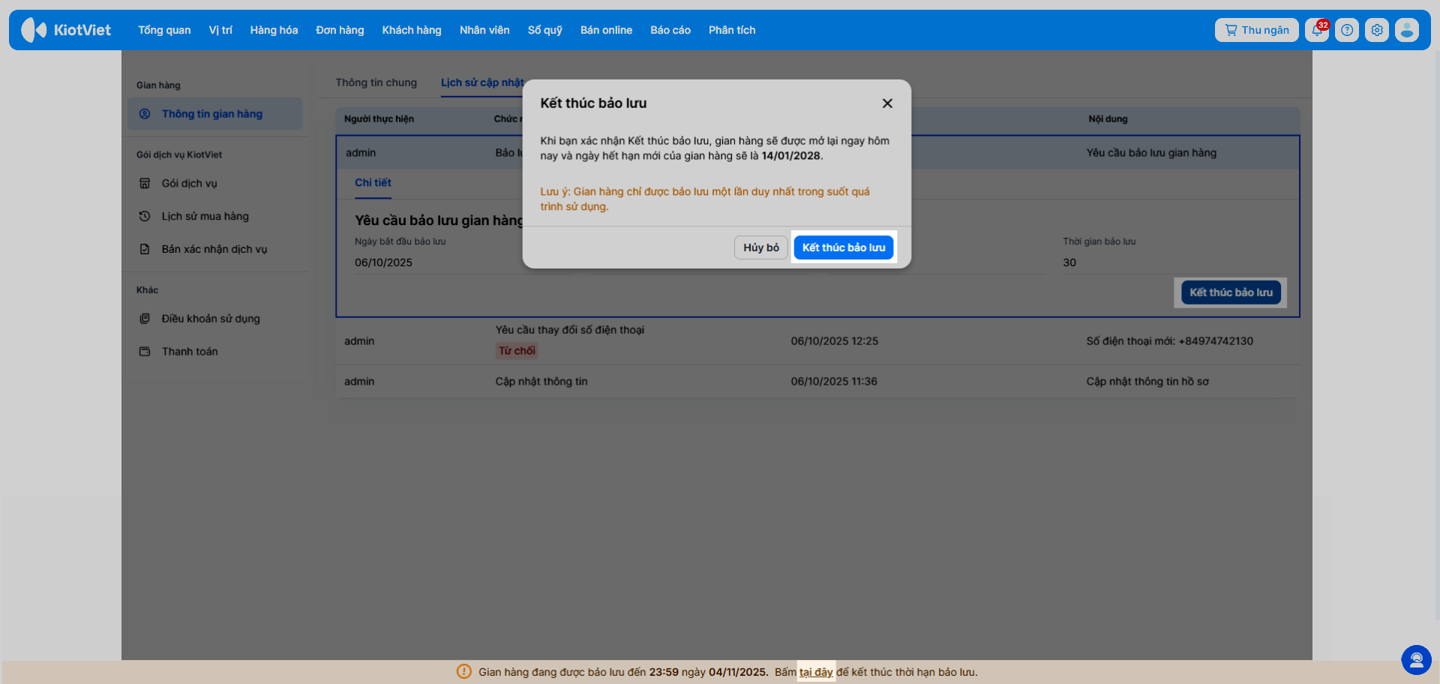Open the help question mark icon
1440x684 pixels.
[x=1347, y=30]
